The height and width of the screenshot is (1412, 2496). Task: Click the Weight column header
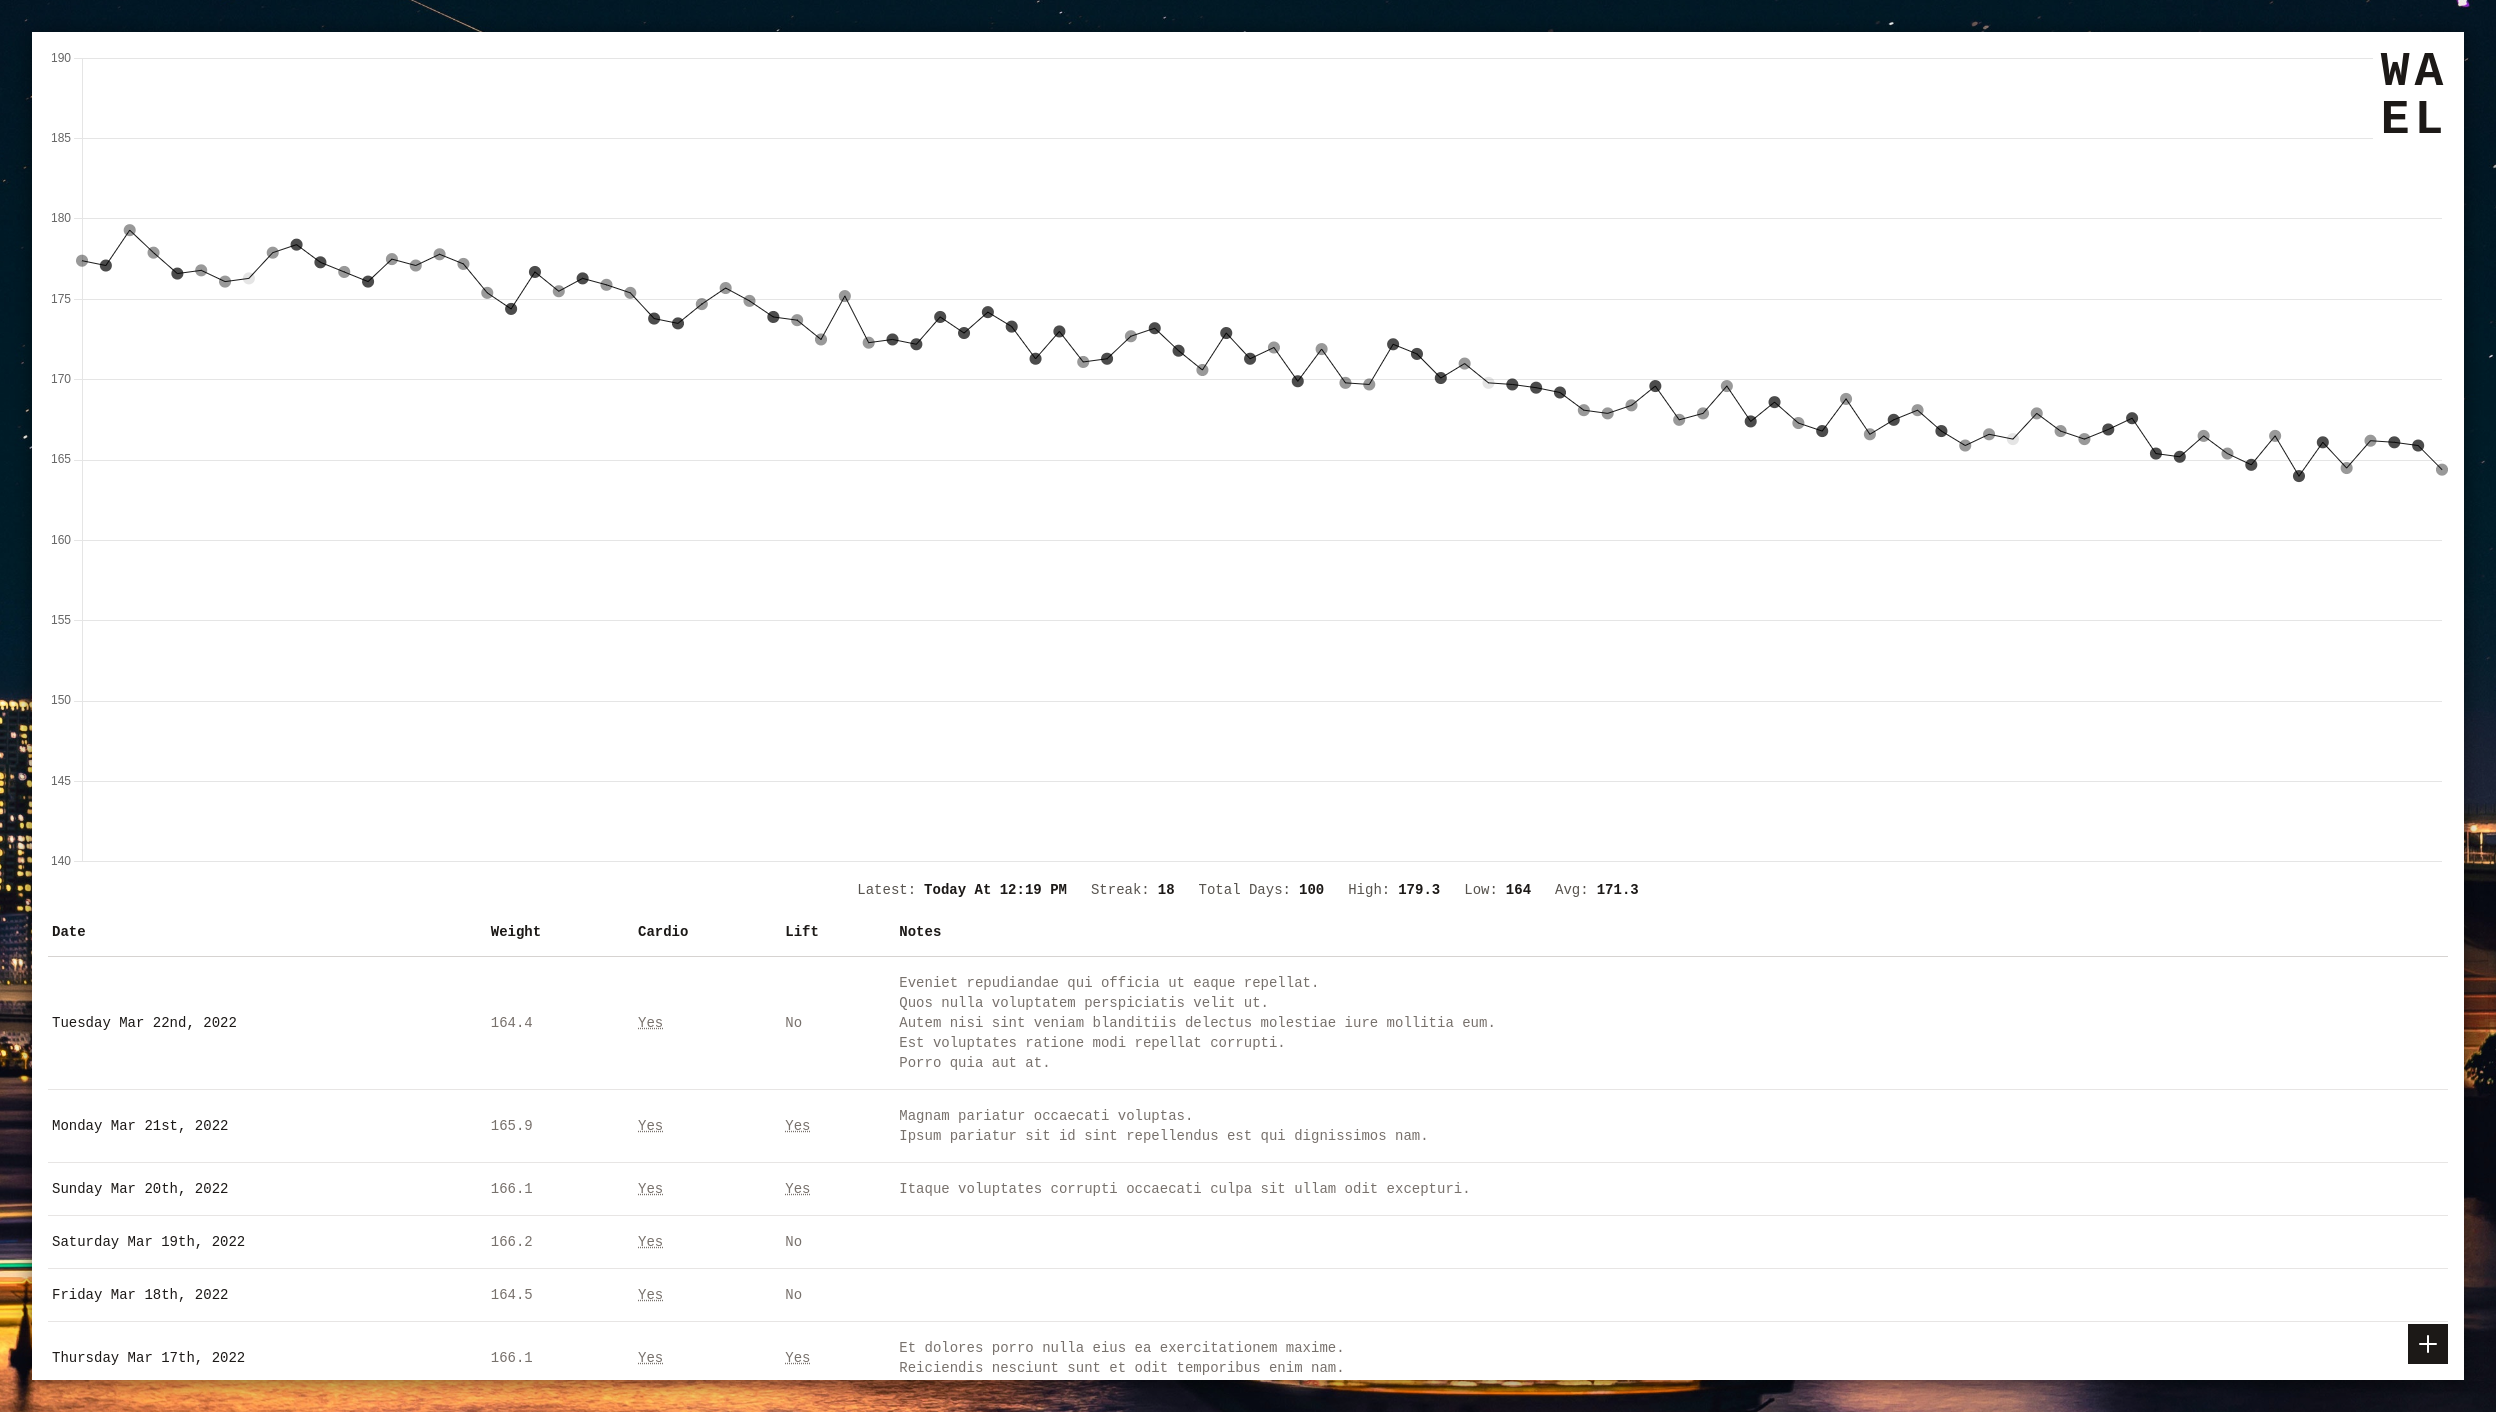(x=515, y=931)
